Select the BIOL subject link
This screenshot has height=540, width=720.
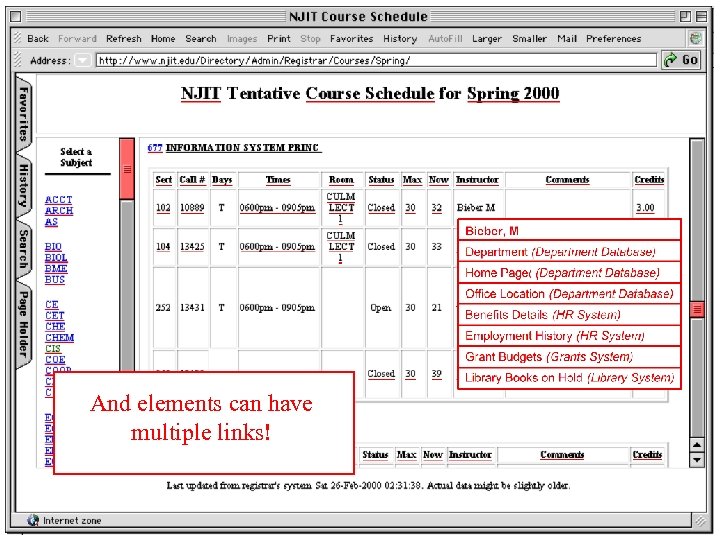pyautogui.click(x=56, y=258)
